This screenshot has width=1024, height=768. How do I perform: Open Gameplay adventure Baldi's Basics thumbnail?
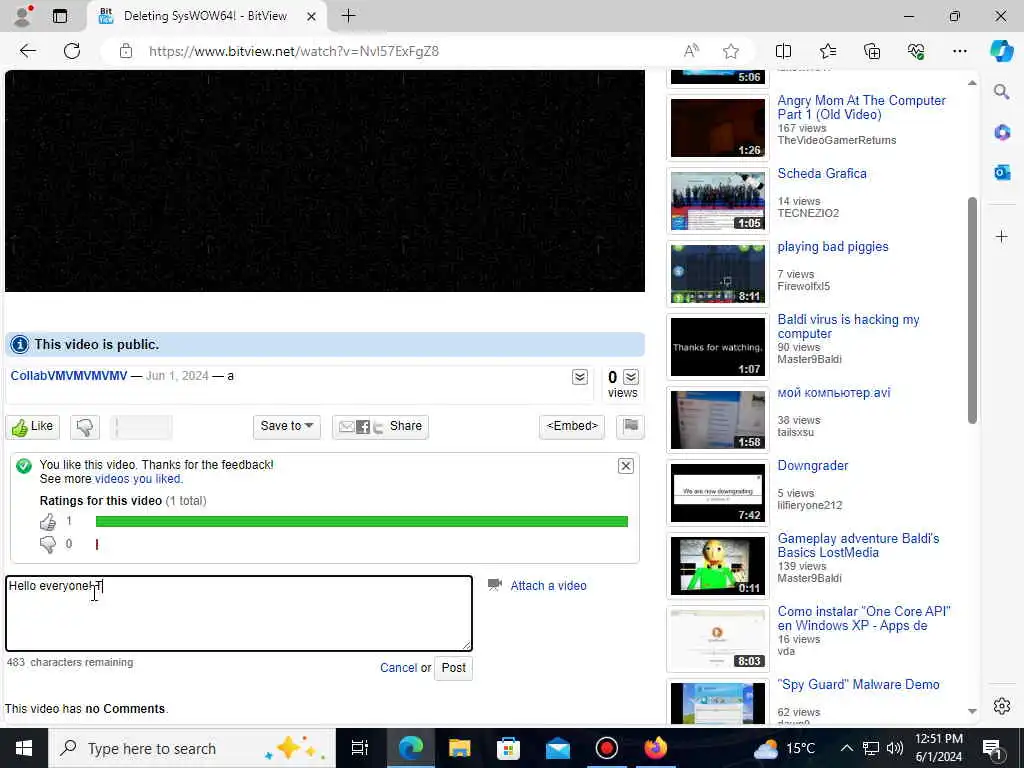pos(718,566)
